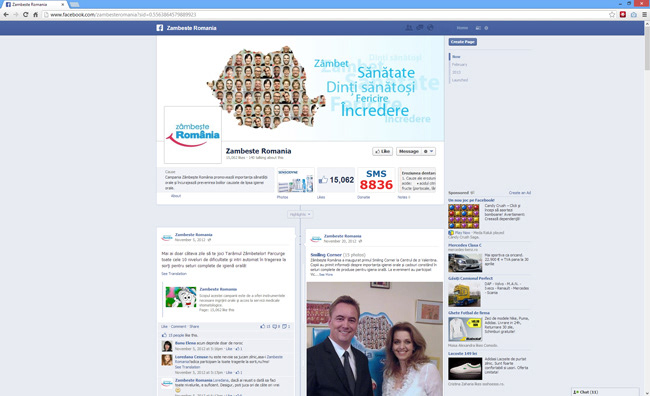This screenshot has width=650, height=396.
Task: Open the account settings dropdown in the header
Action: coord(486,28)
